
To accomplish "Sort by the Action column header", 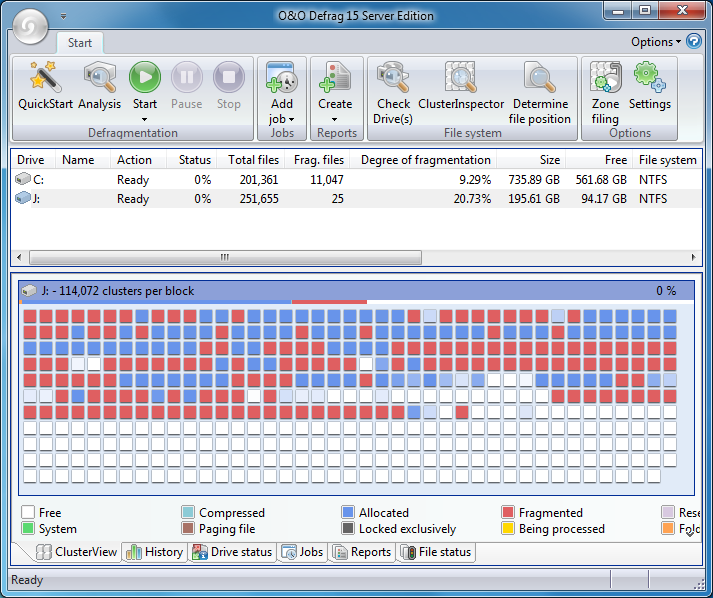I will [x=138, y=160].
